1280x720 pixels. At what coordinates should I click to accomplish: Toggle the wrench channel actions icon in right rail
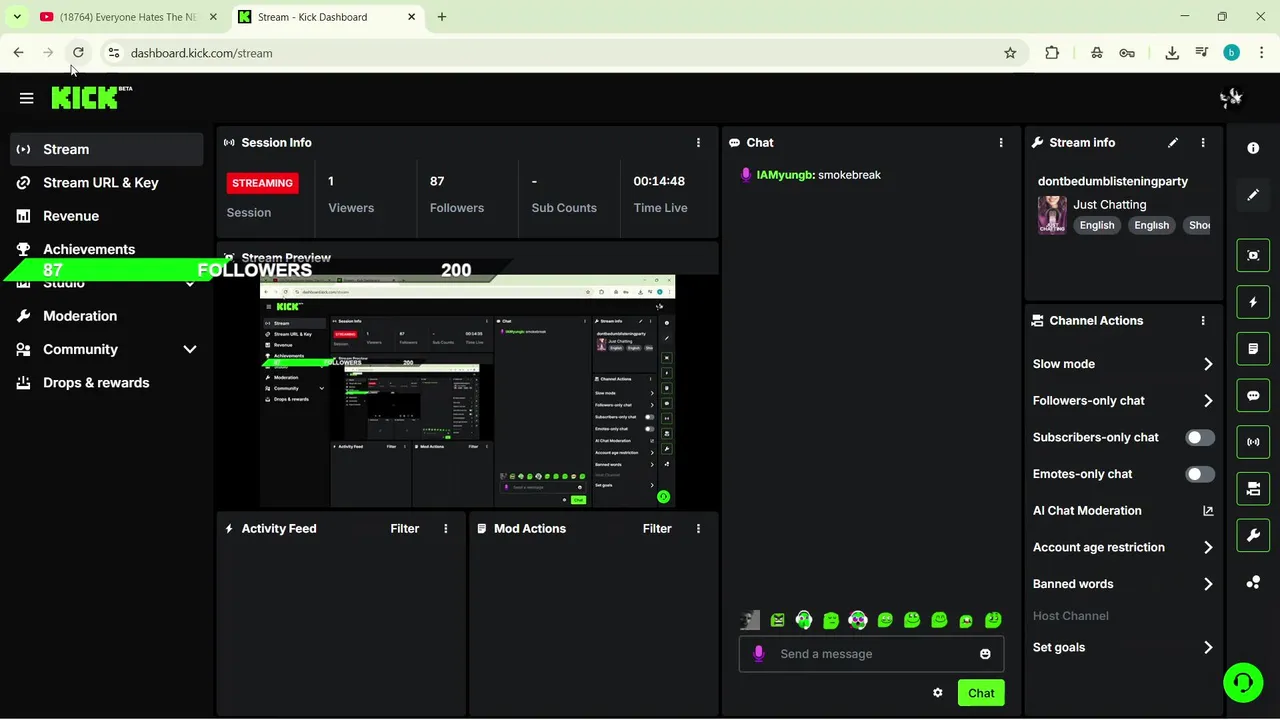point(1253,536)
